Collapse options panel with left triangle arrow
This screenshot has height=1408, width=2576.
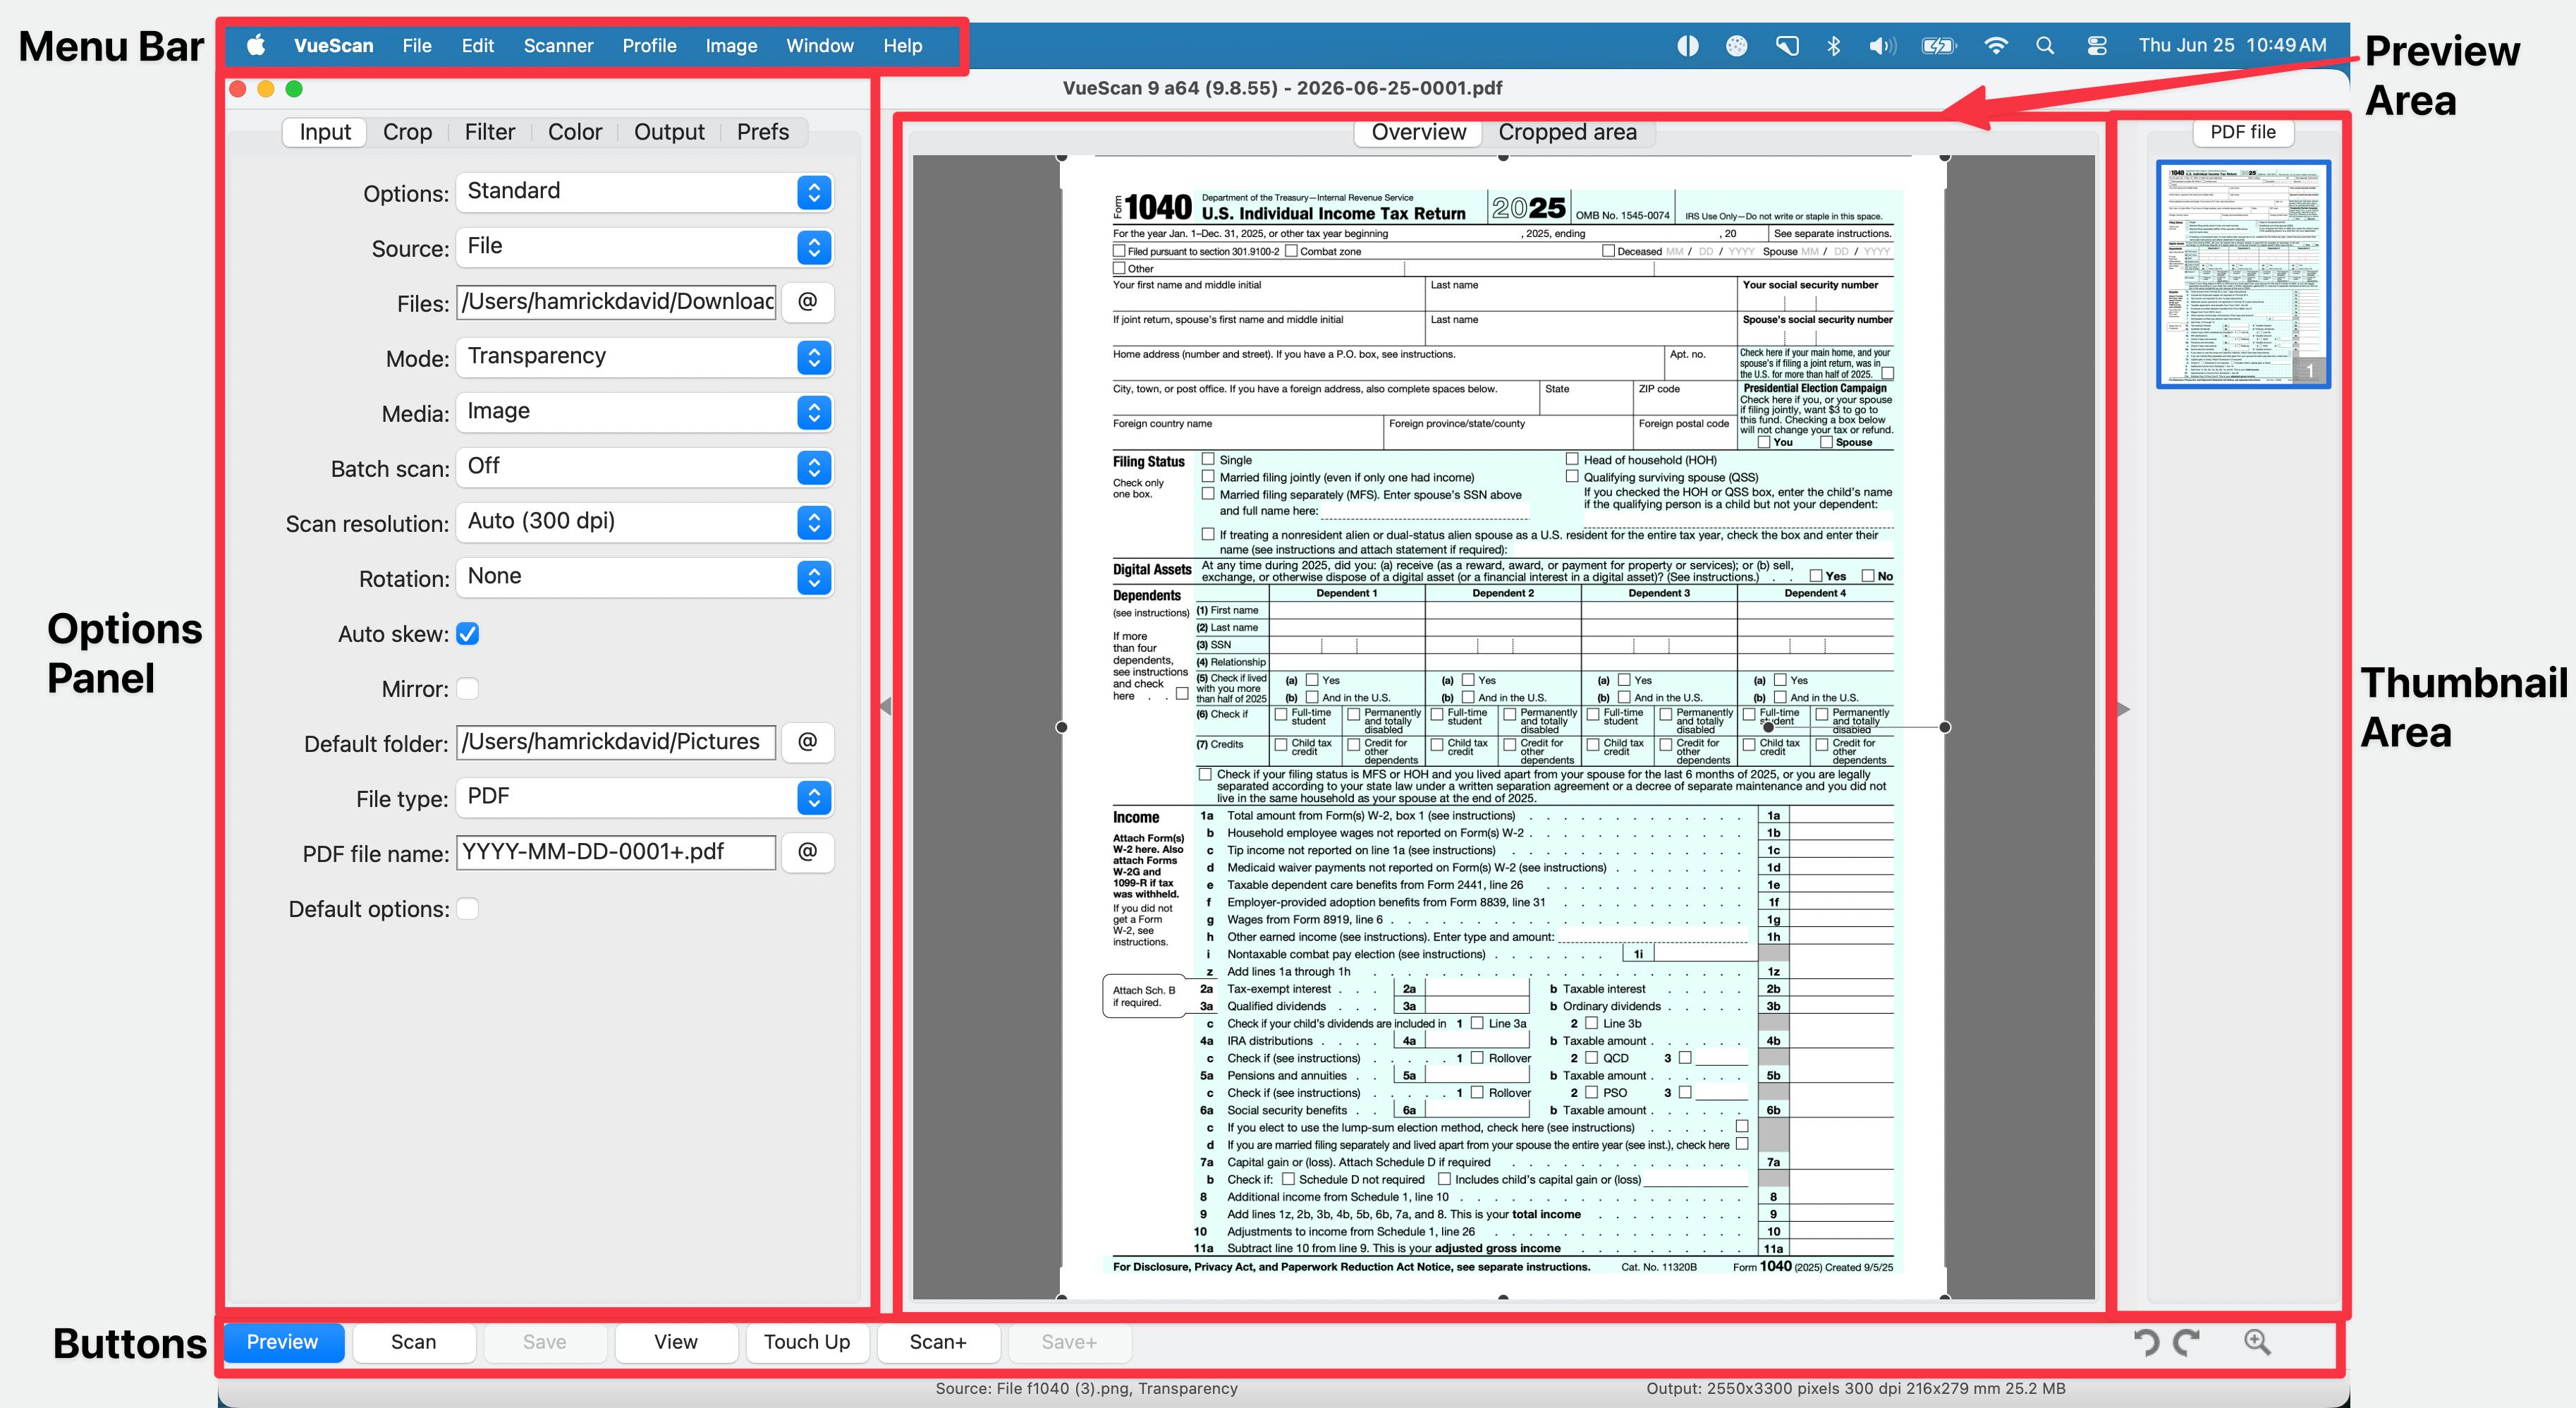885,707
